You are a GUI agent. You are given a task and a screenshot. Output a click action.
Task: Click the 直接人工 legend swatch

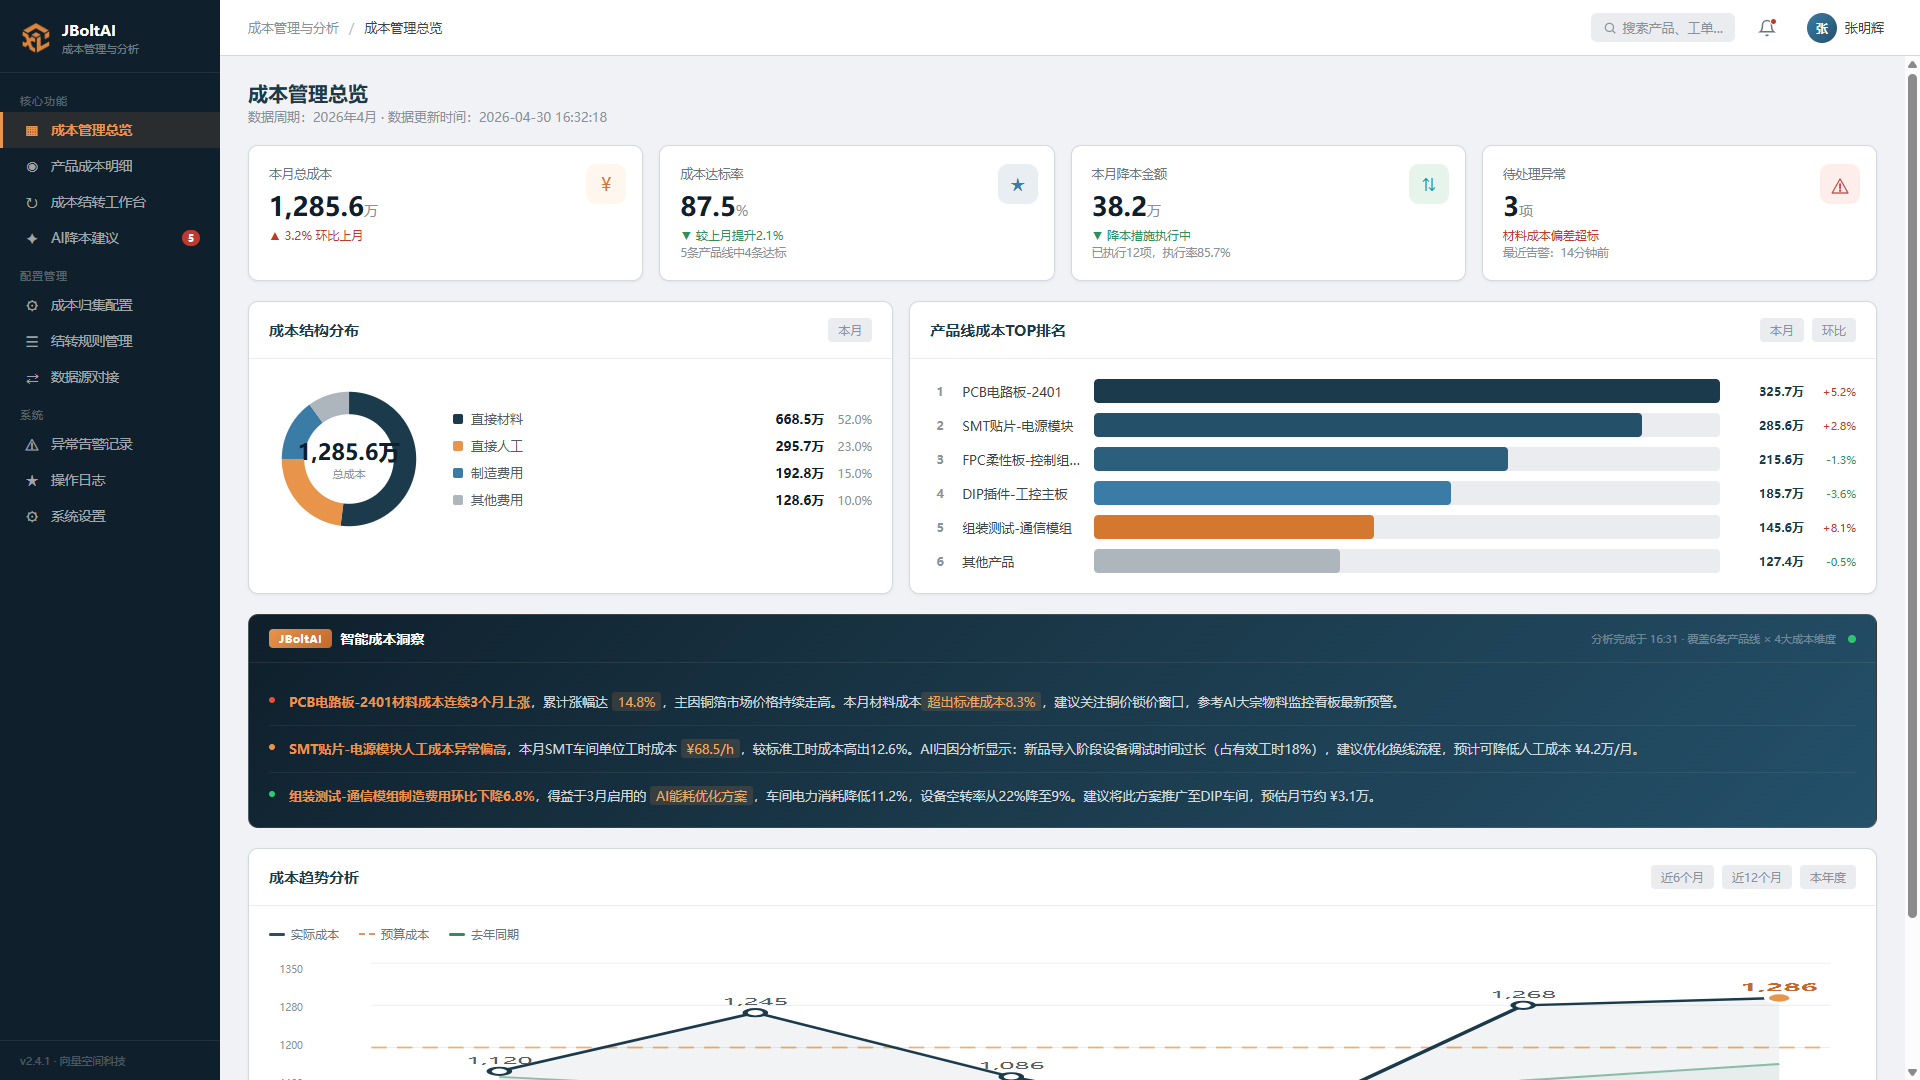click(458, 446)
